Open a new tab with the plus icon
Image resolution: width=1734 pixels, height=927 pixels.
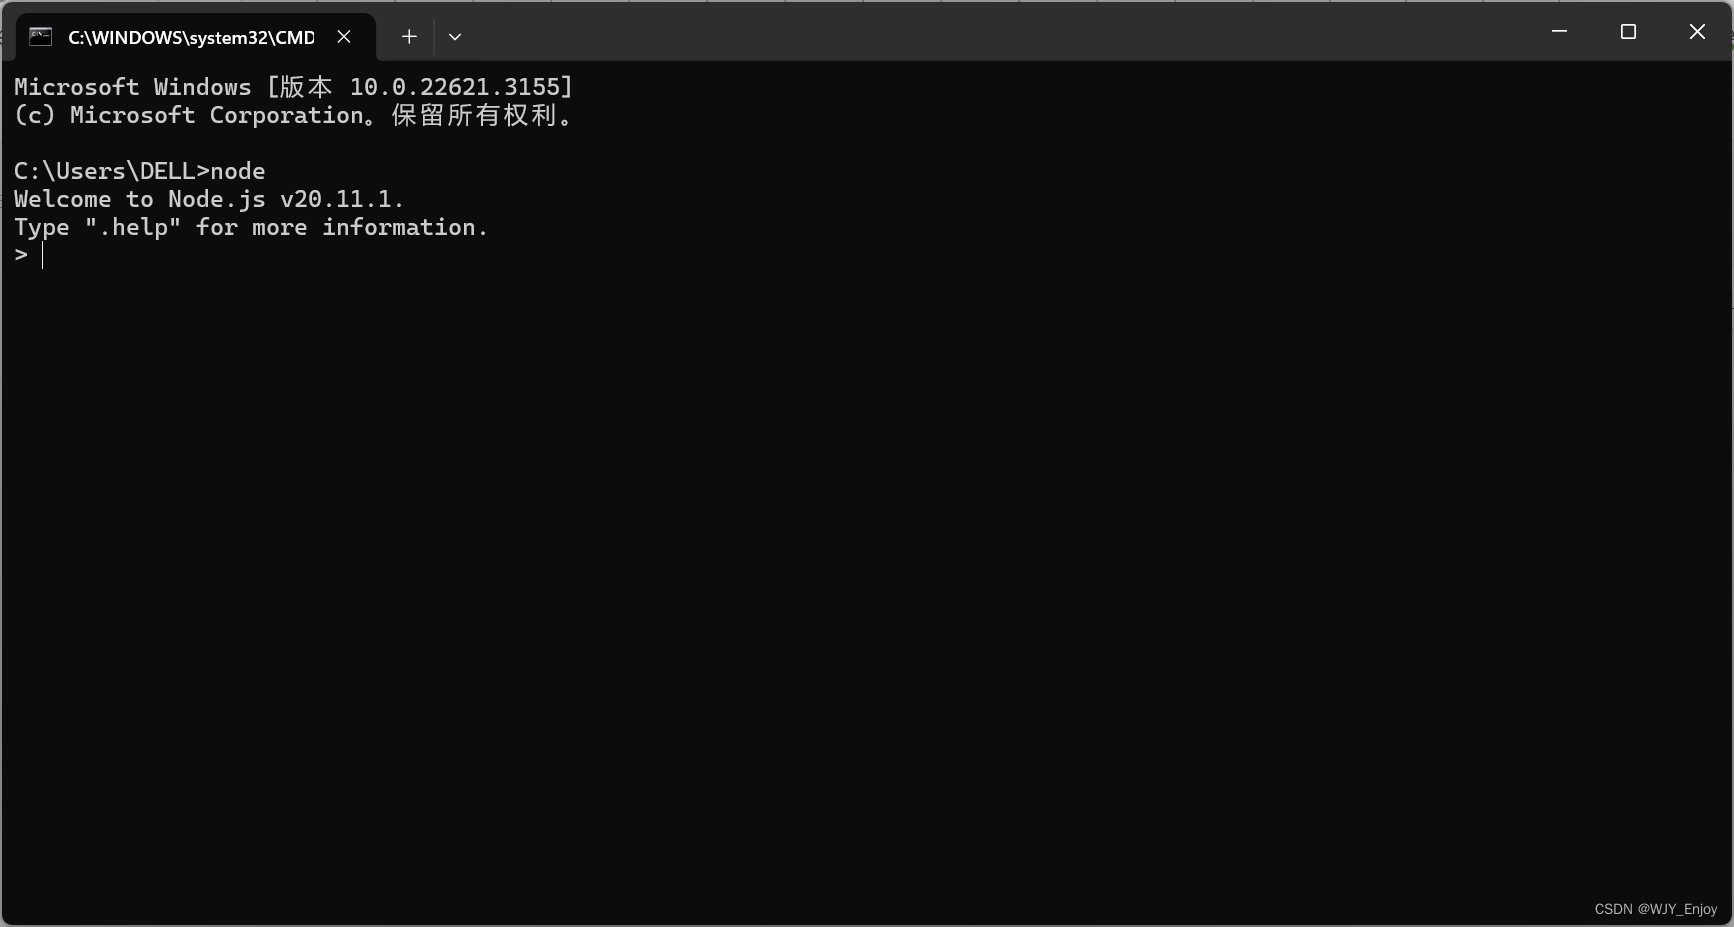(x=409, y=37)
